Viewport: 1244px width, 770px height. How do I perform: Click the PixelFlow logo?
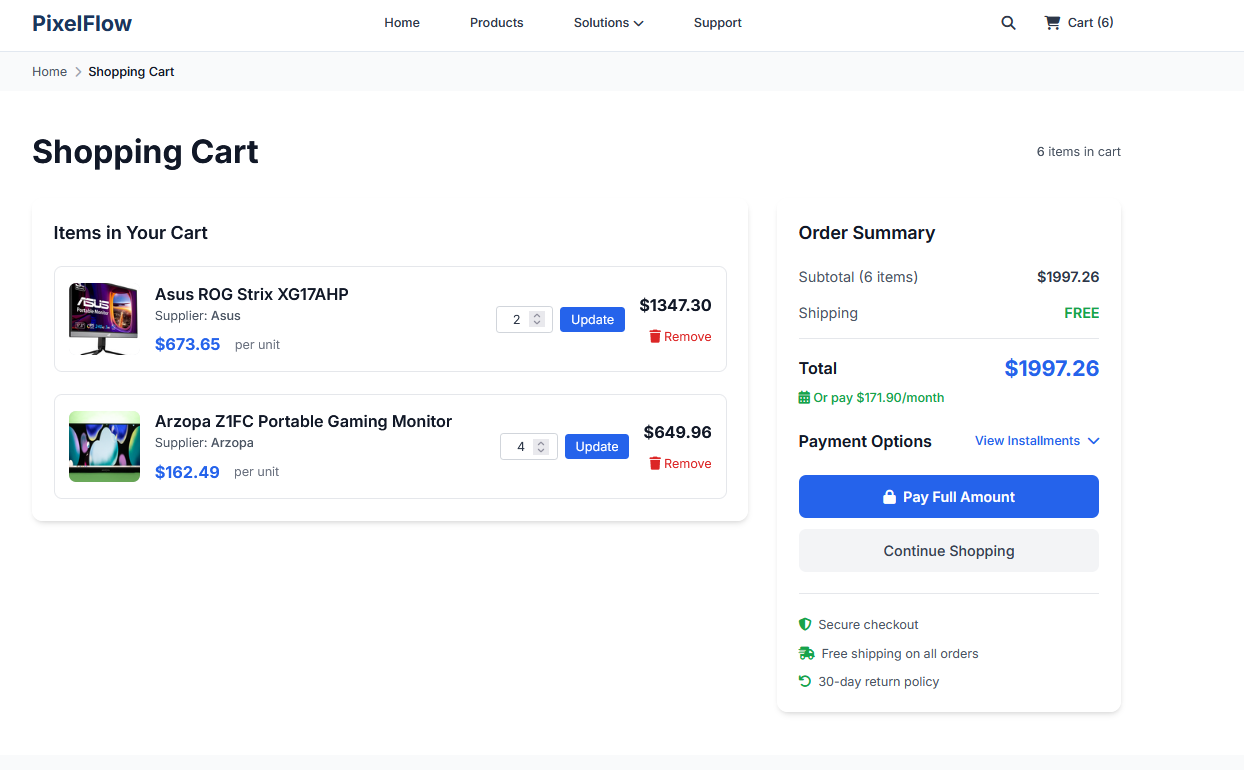(82, 23)
